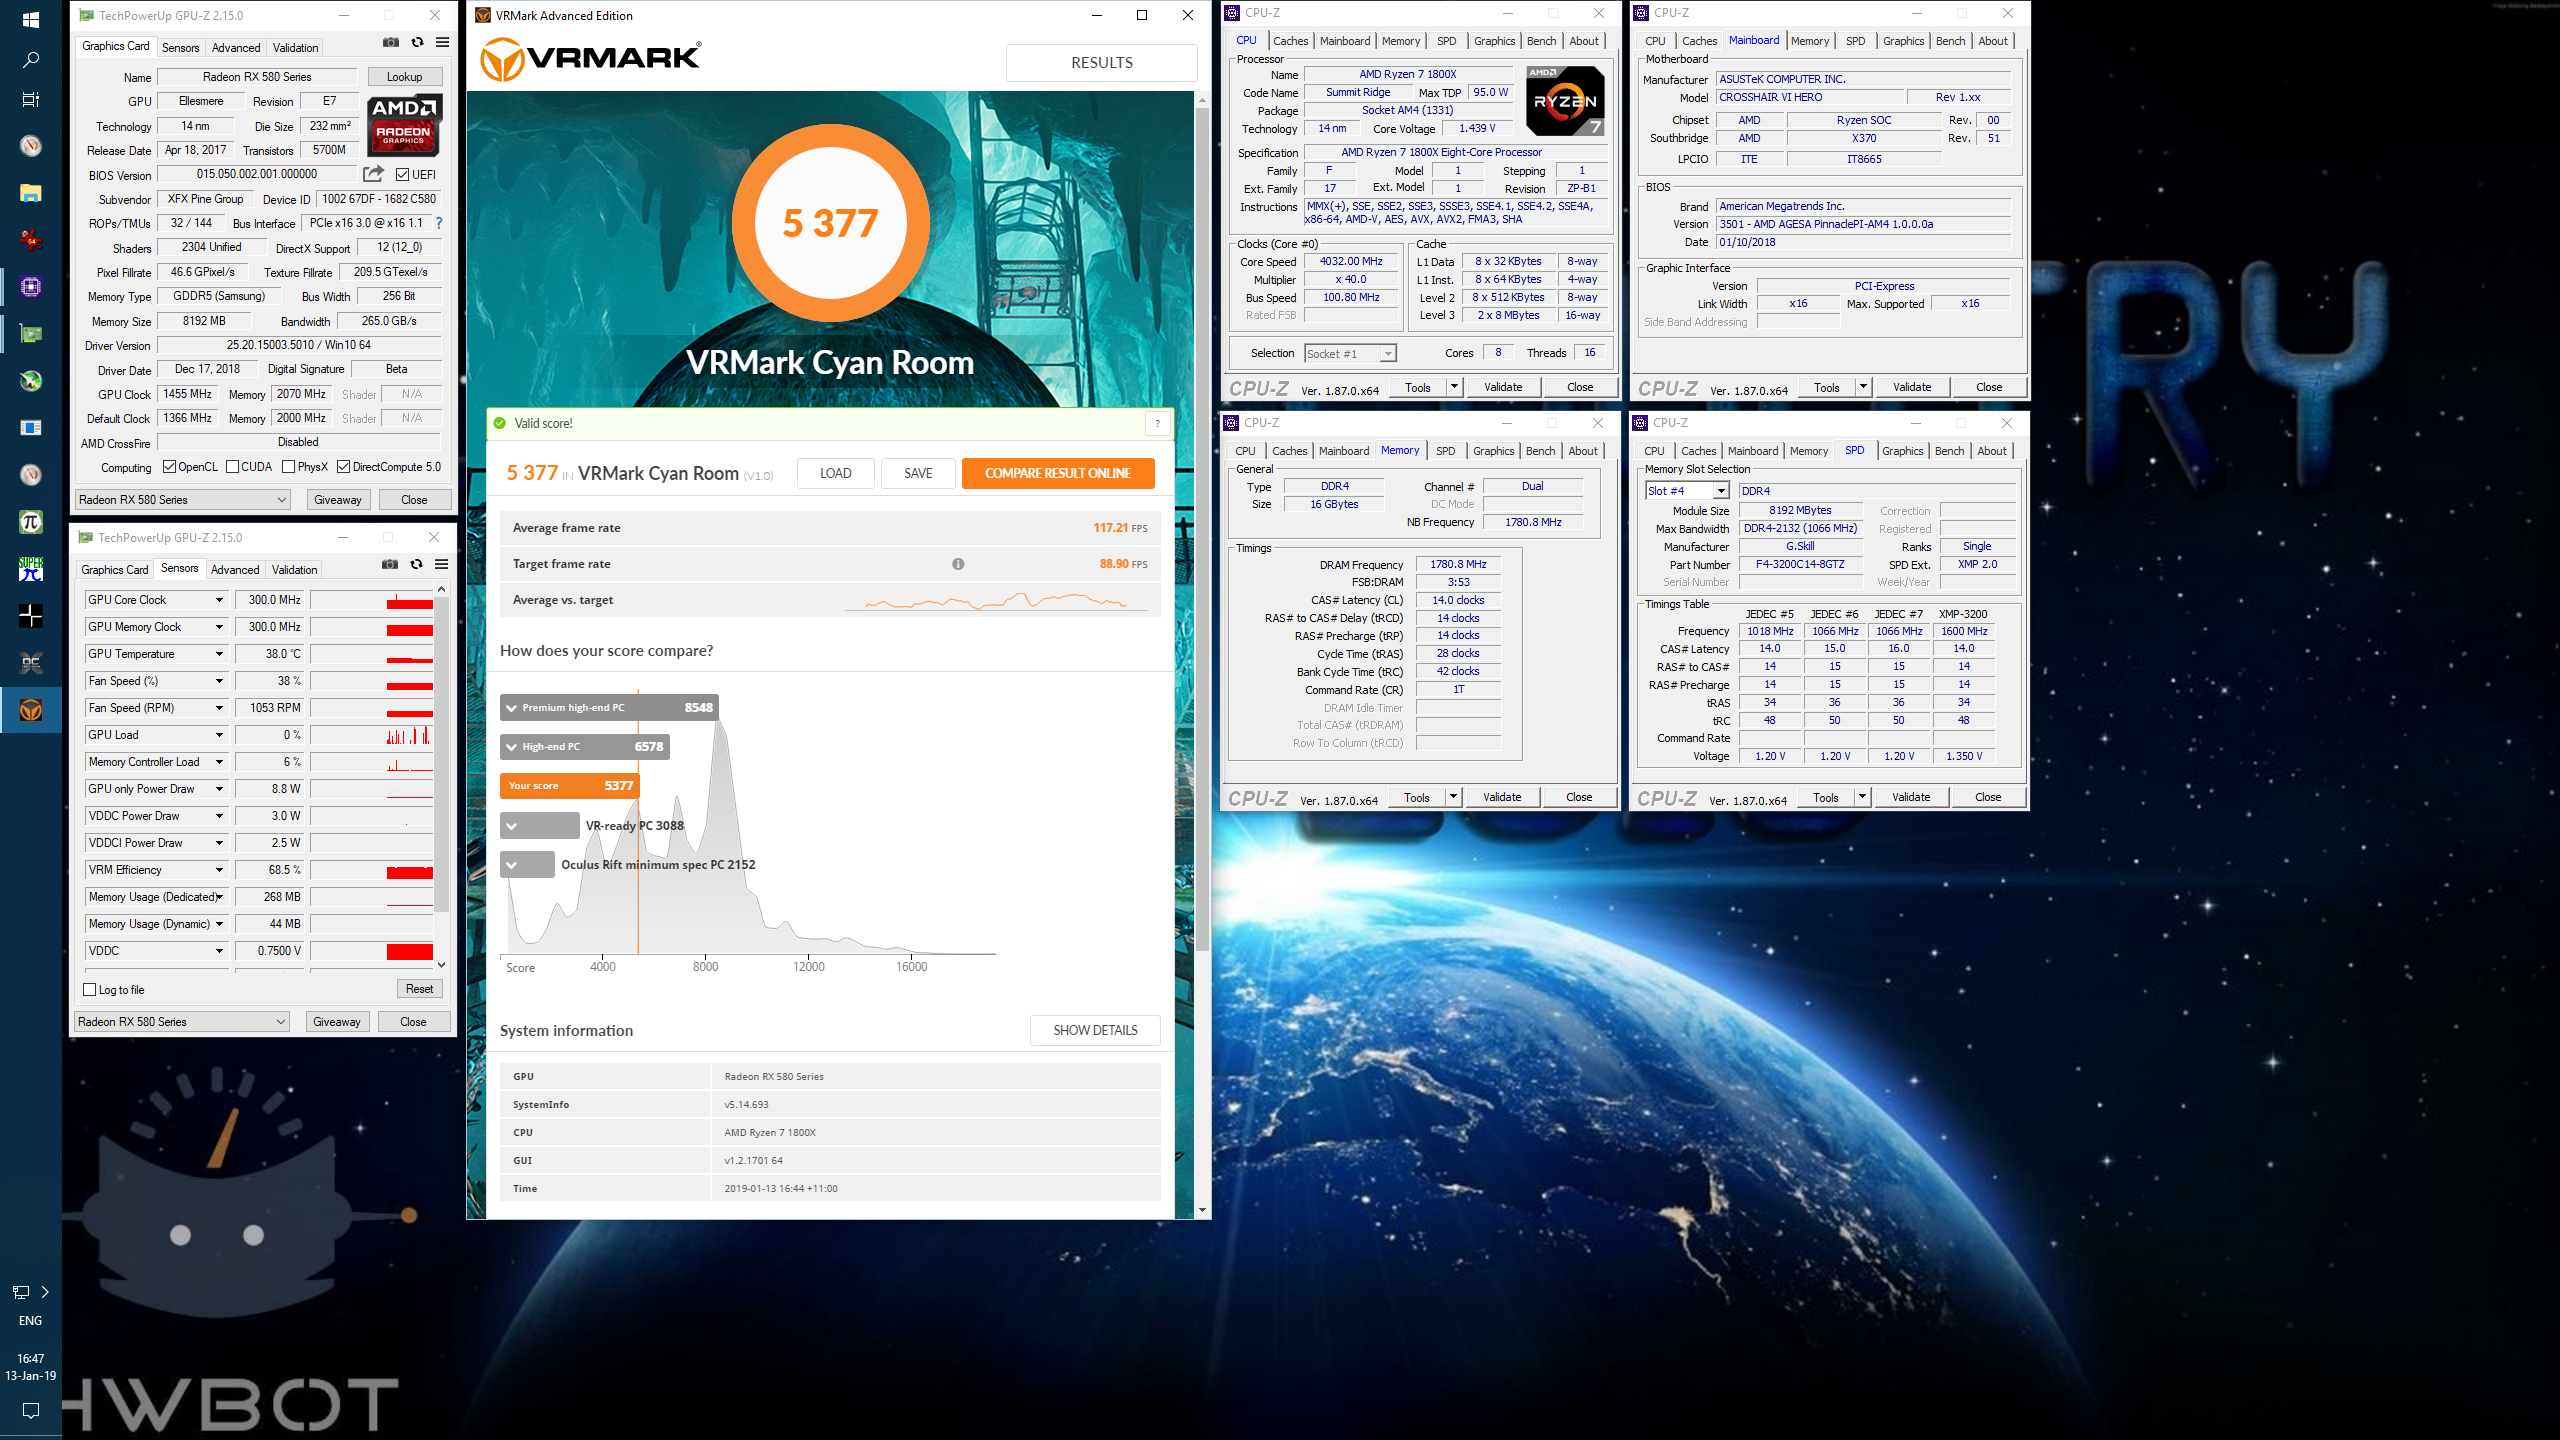Refresh sensors in the GPU-Z Sensors window
This screenshot has width=2560, height=1440.
(416, 565)
